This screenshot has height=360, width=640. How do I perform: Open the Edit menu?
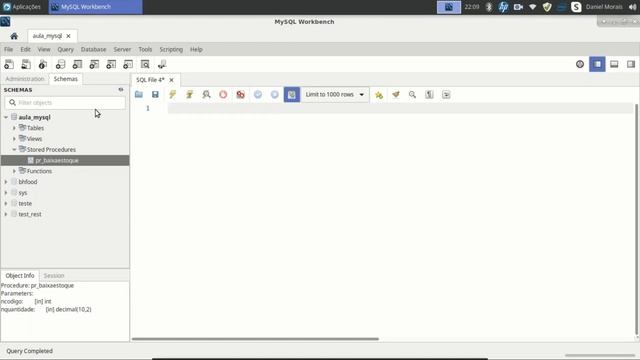(26, 49)
